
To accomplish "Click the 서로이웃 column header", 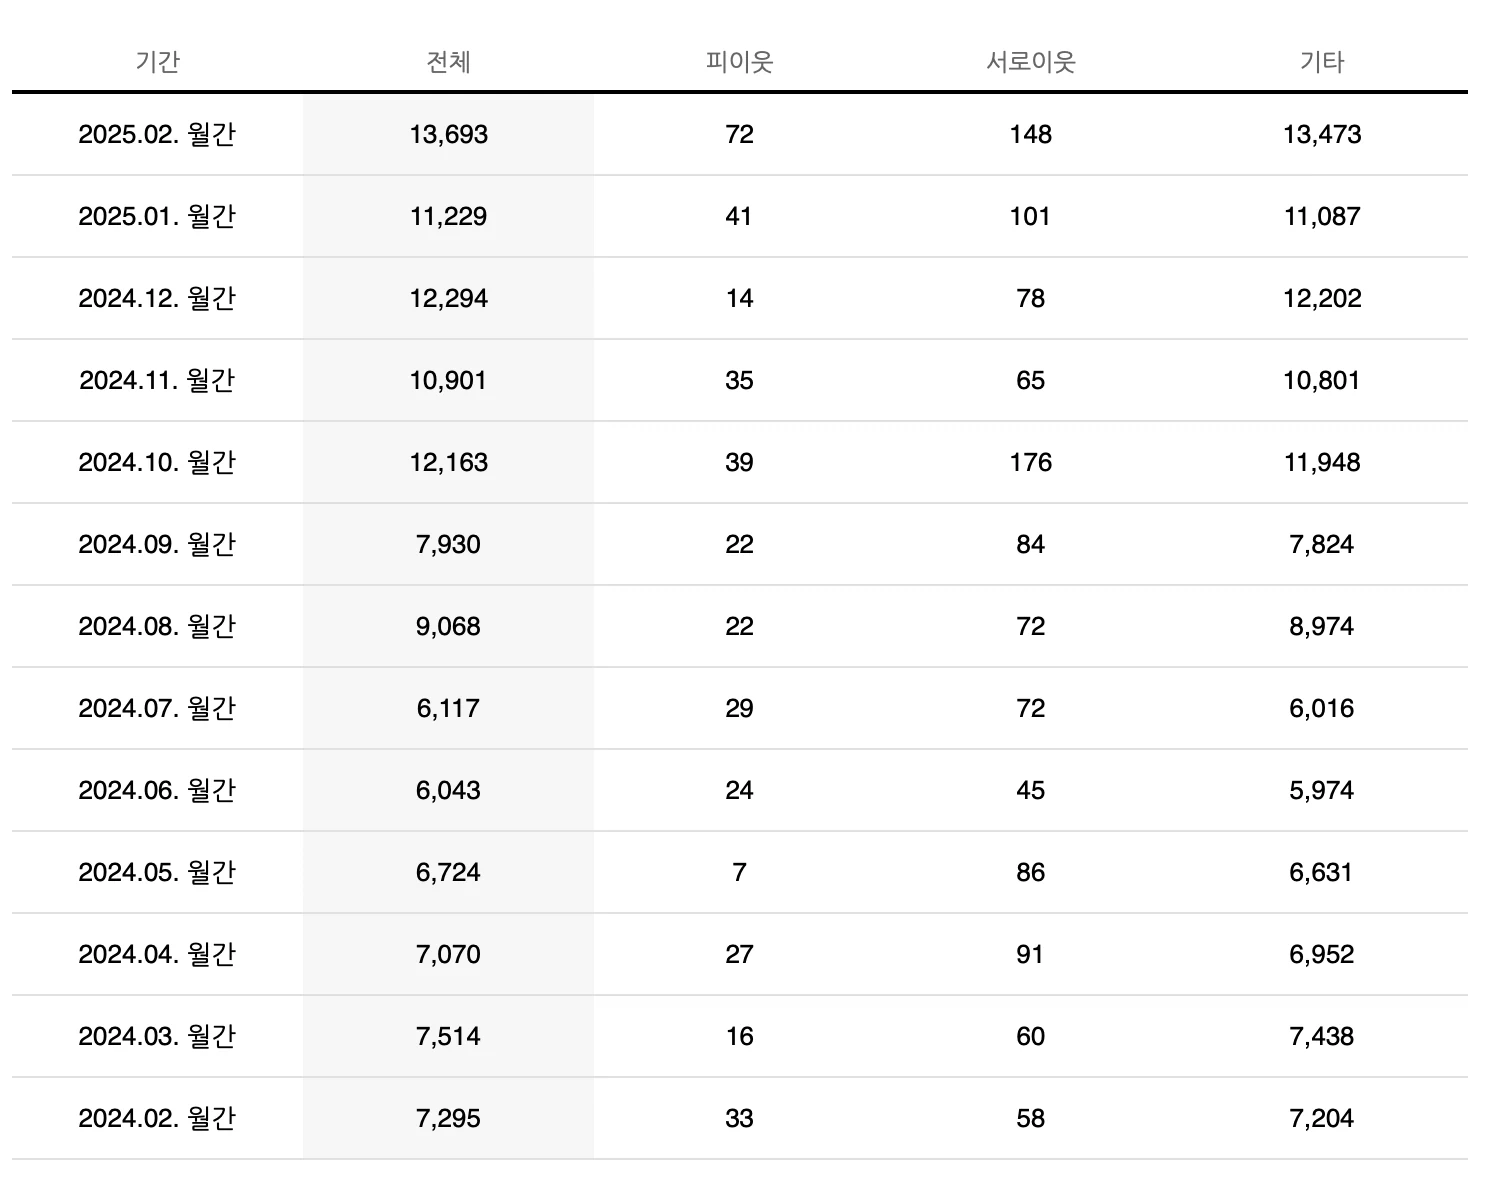I will click(x=1030, y=62).
